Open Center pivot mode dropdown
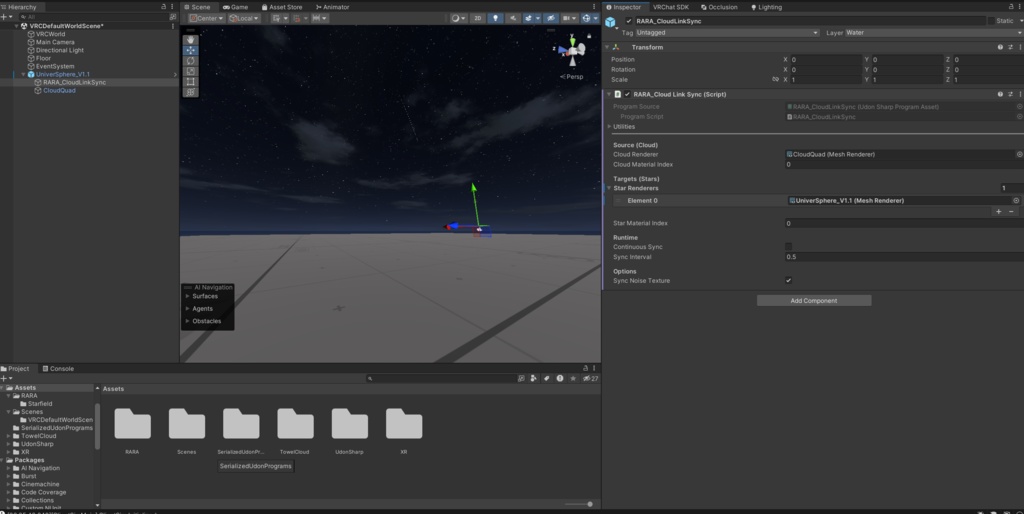This screenshot has height=514, width=1024. [x=206, y=18]
